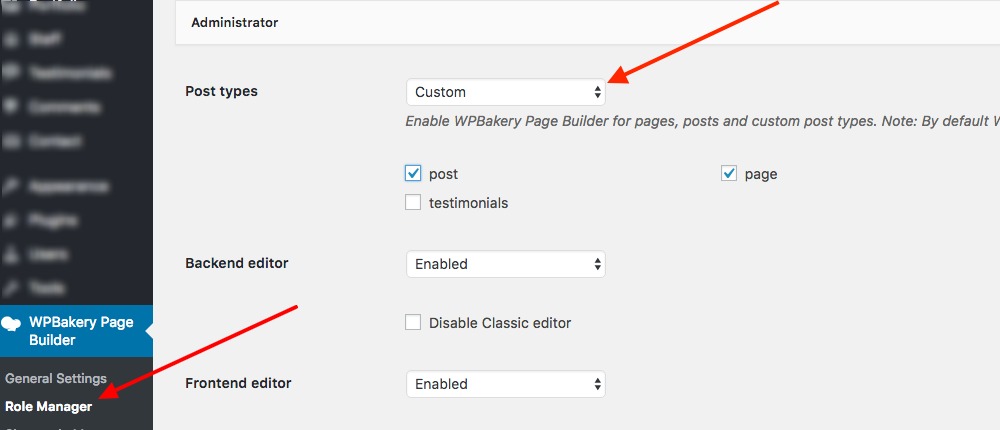
Task: Open General Settings submenu item
Action: pyautogui.click(x=56, y=379)
